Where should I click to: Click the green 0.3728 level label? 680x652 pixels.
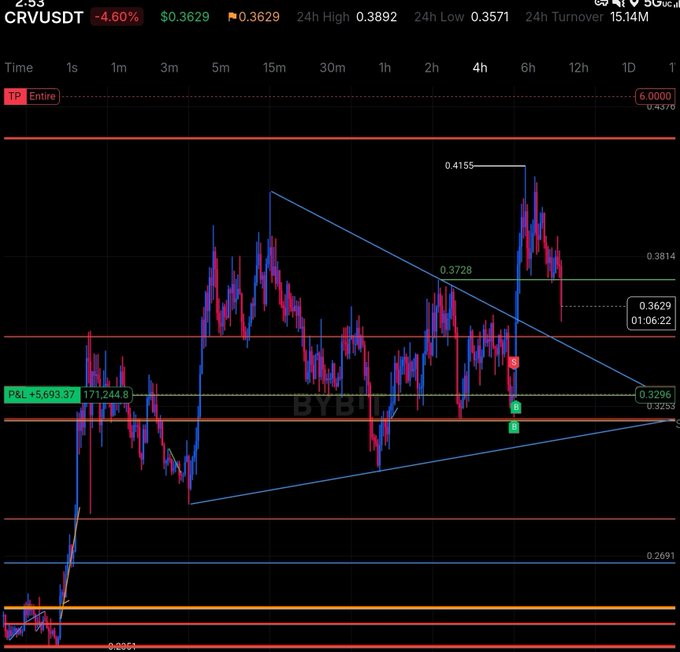point(456,270)
